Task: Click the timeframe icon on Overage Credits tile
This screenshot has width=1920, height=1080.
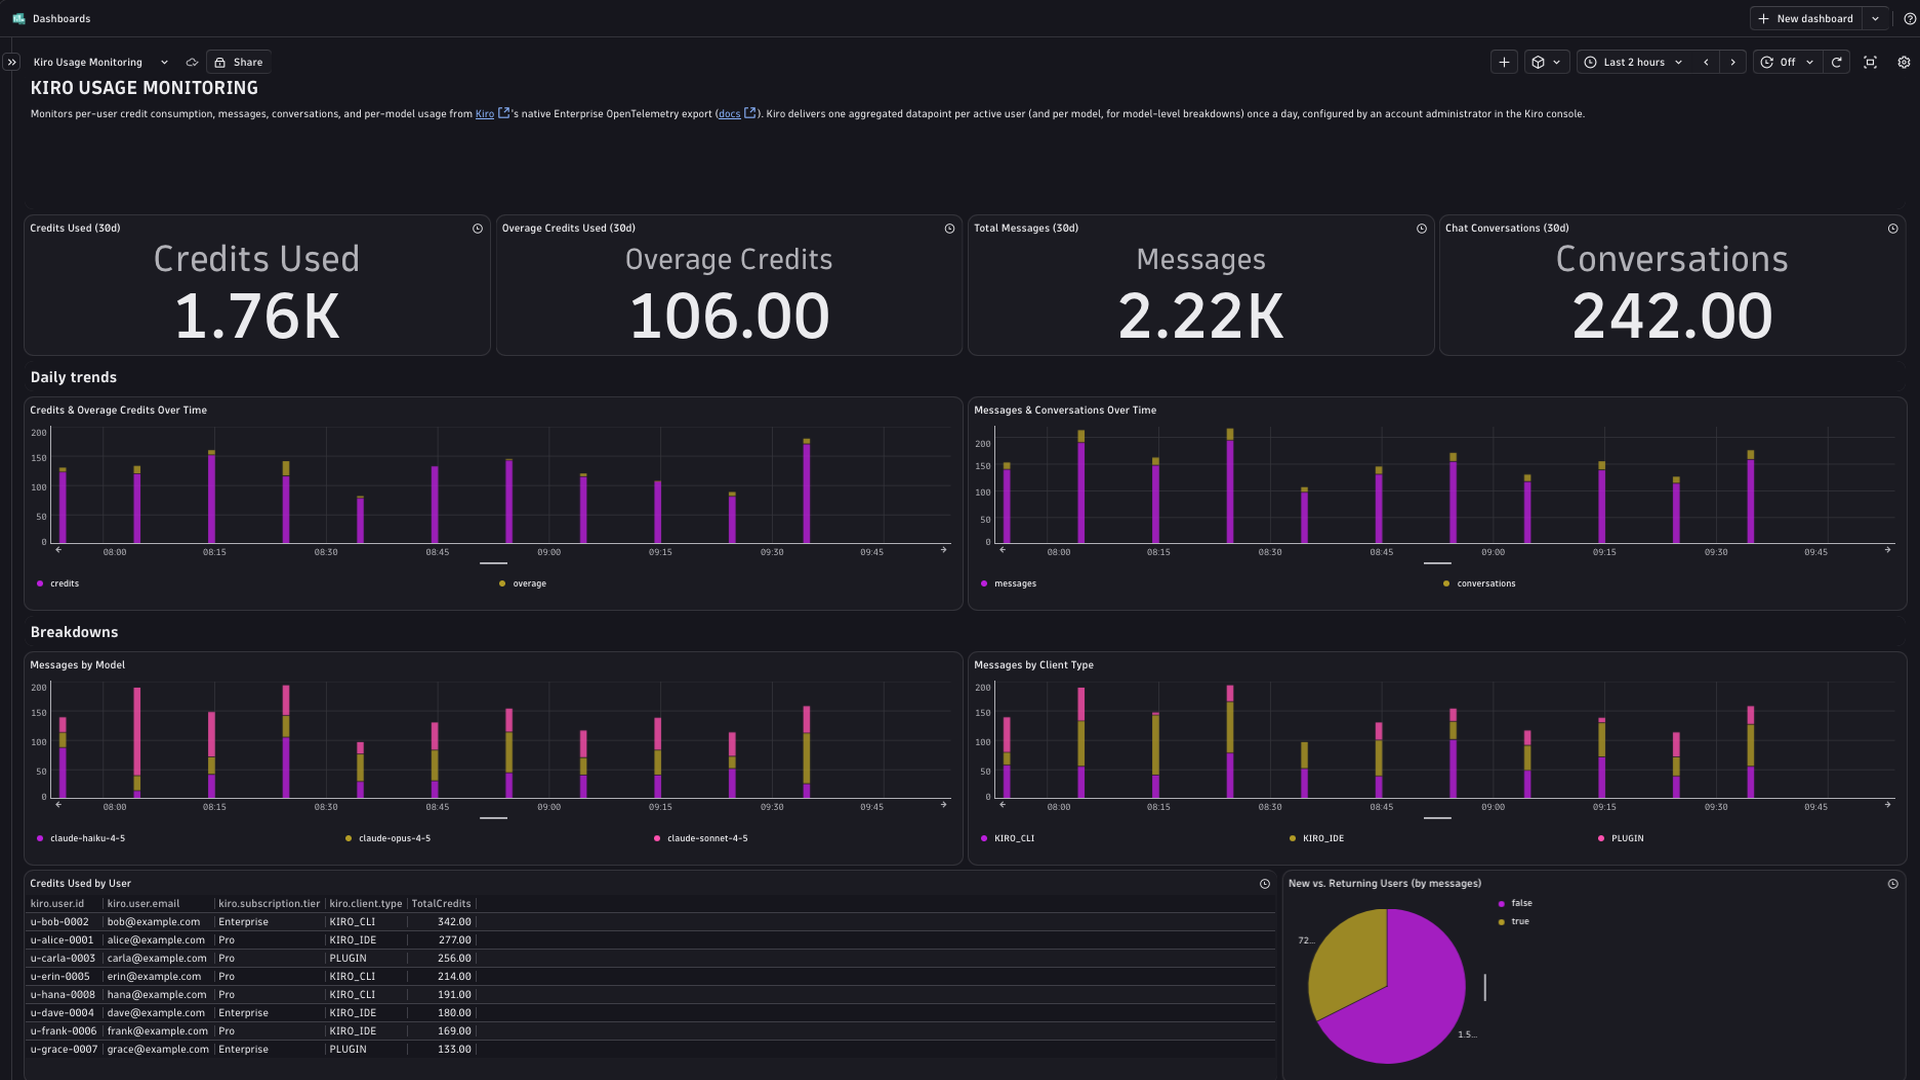Action: click(x=949, y=229)
